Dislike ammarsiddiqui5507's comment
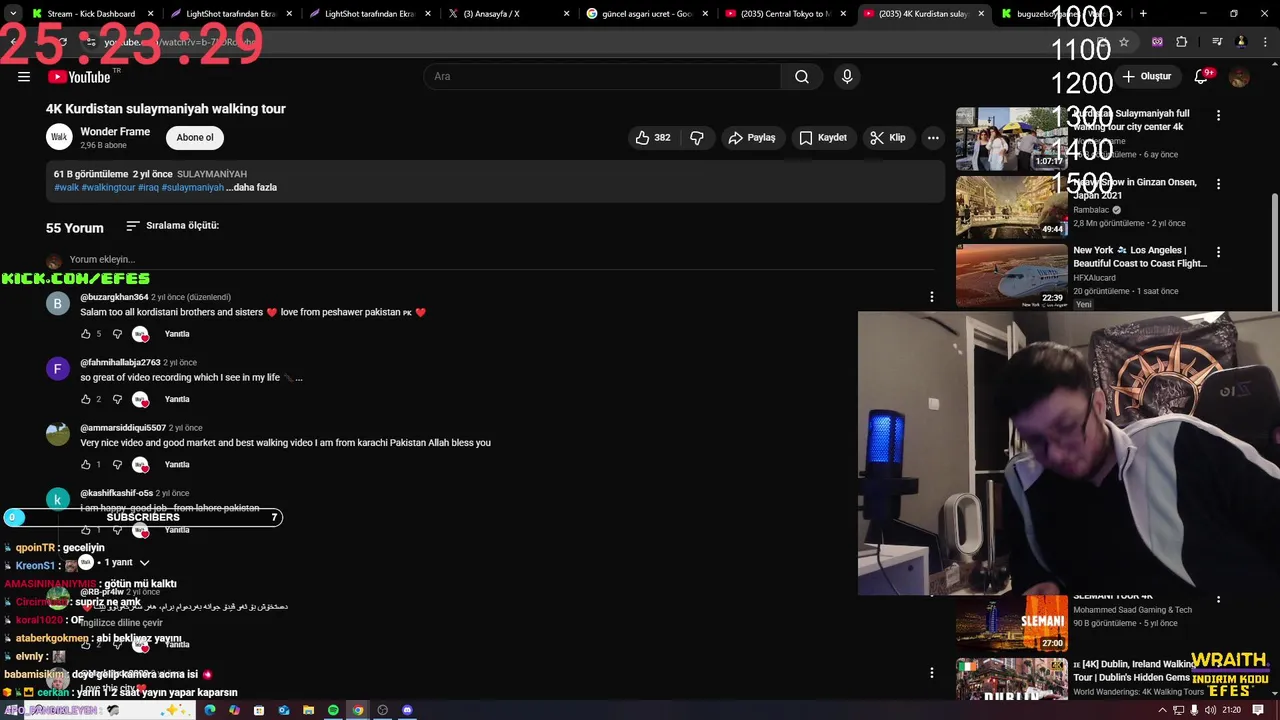This screenshot has width=1280, height=720. click(117, 464)
